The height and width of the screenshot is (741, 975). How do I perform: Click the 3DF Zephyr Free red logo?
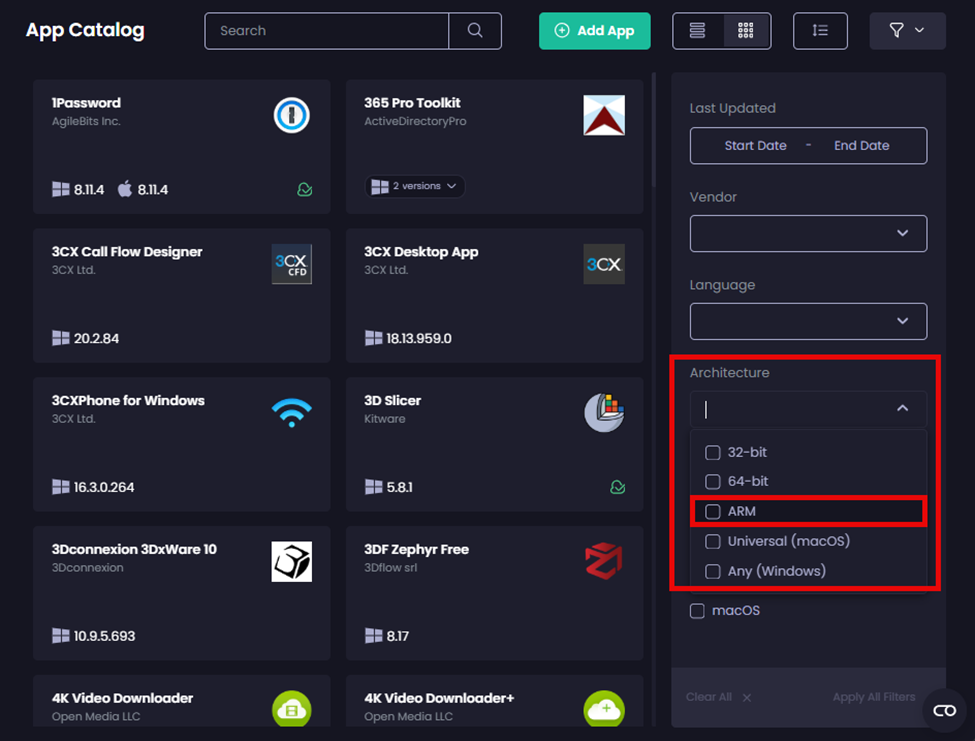603,561
